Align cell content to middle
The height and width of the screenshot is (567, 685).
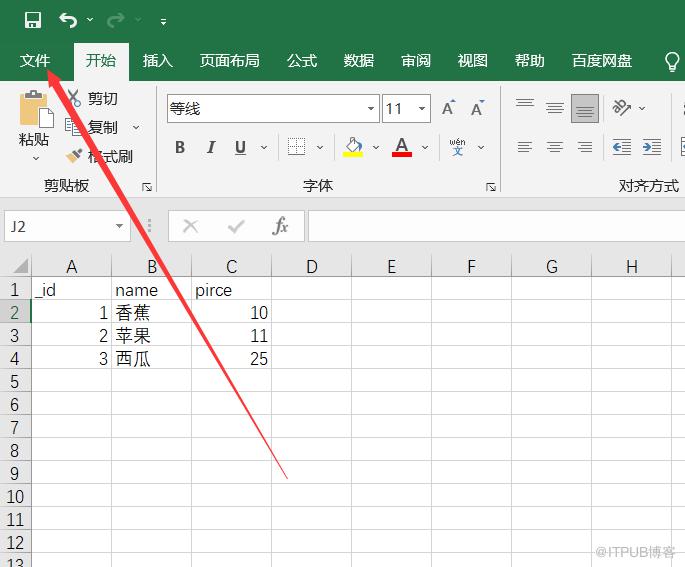pyautogui.click(x=555, y=107)
